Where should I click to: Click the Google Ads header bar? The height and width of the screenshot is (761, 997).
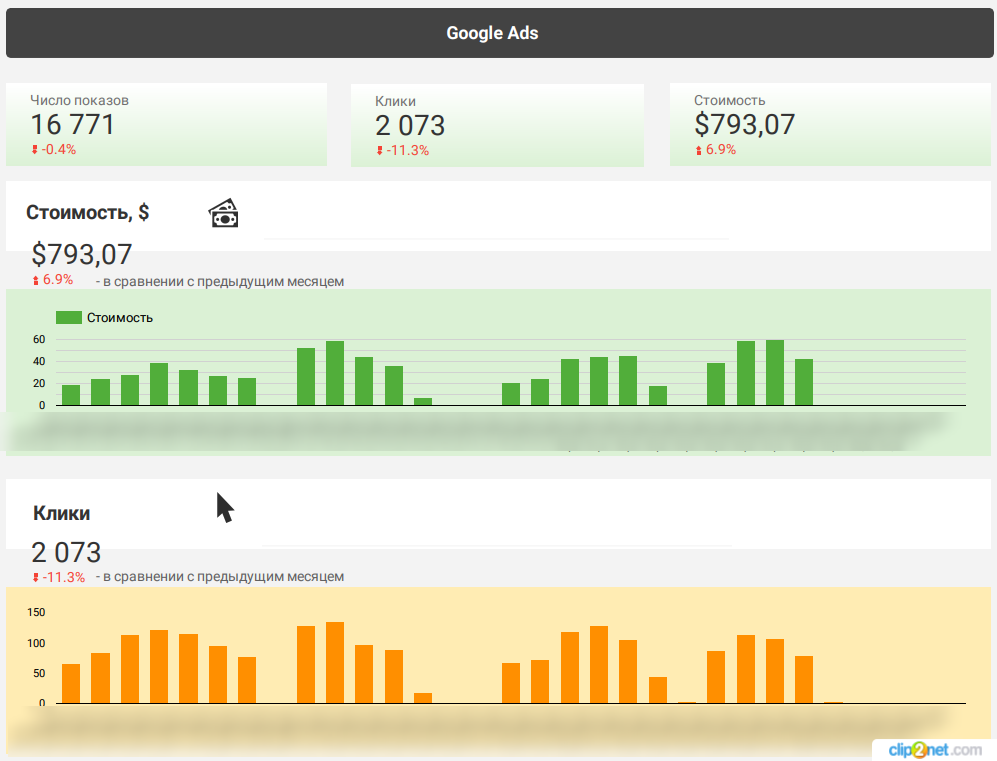[492, 33]
